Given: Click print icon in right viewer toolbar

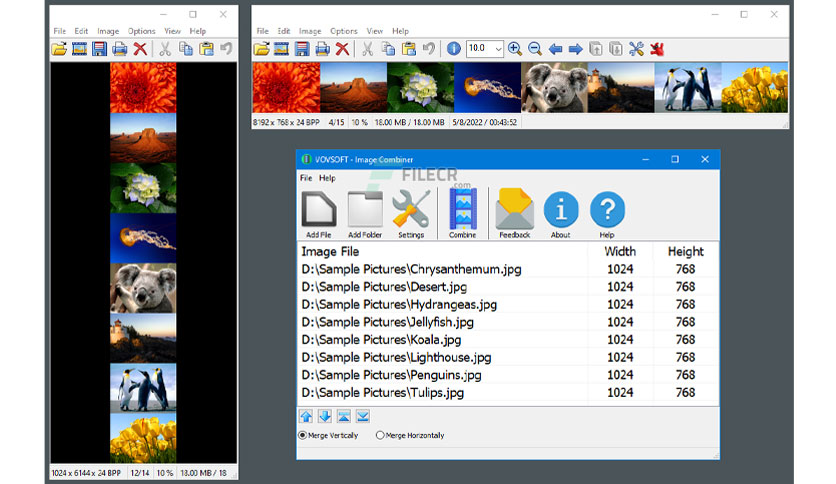Looking at the screenshot, I should 323,49.
